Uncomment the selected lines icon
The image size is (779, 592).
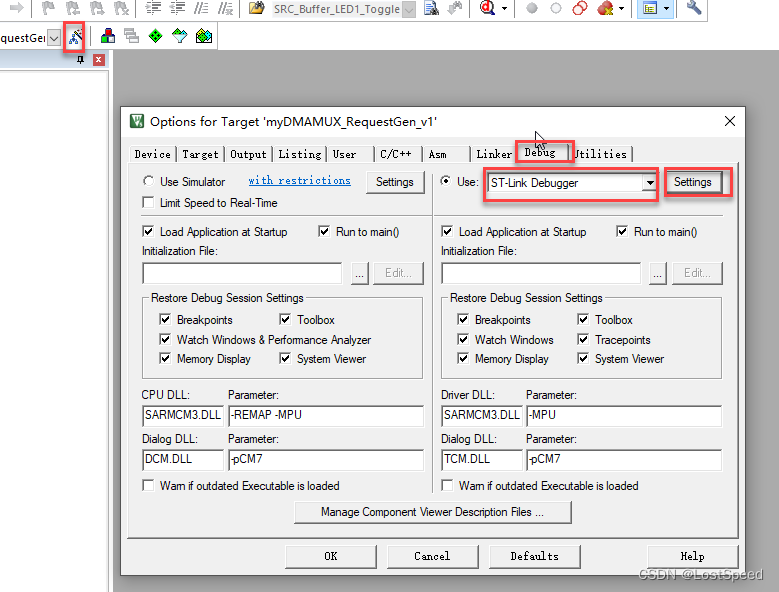click(226, 7)
